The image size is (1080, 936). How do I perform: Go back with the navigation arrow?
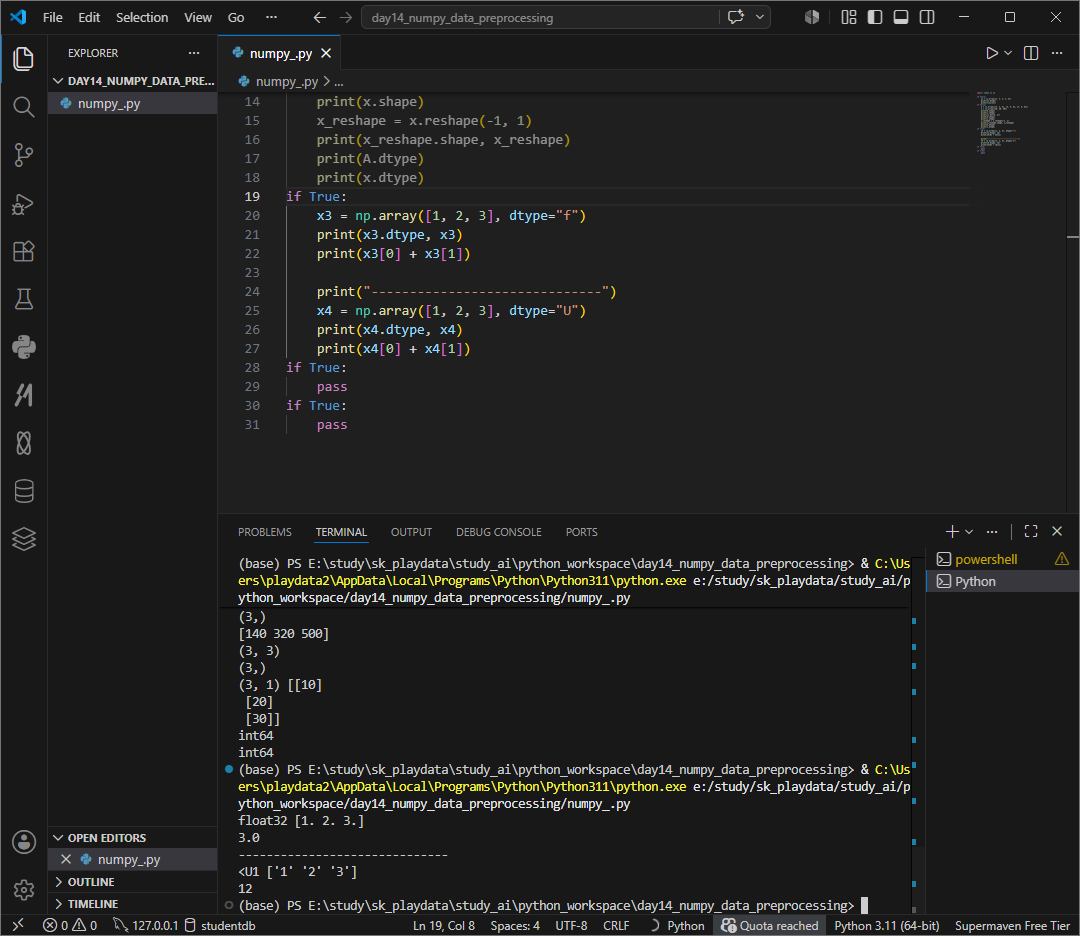click(x=320, y=18)
